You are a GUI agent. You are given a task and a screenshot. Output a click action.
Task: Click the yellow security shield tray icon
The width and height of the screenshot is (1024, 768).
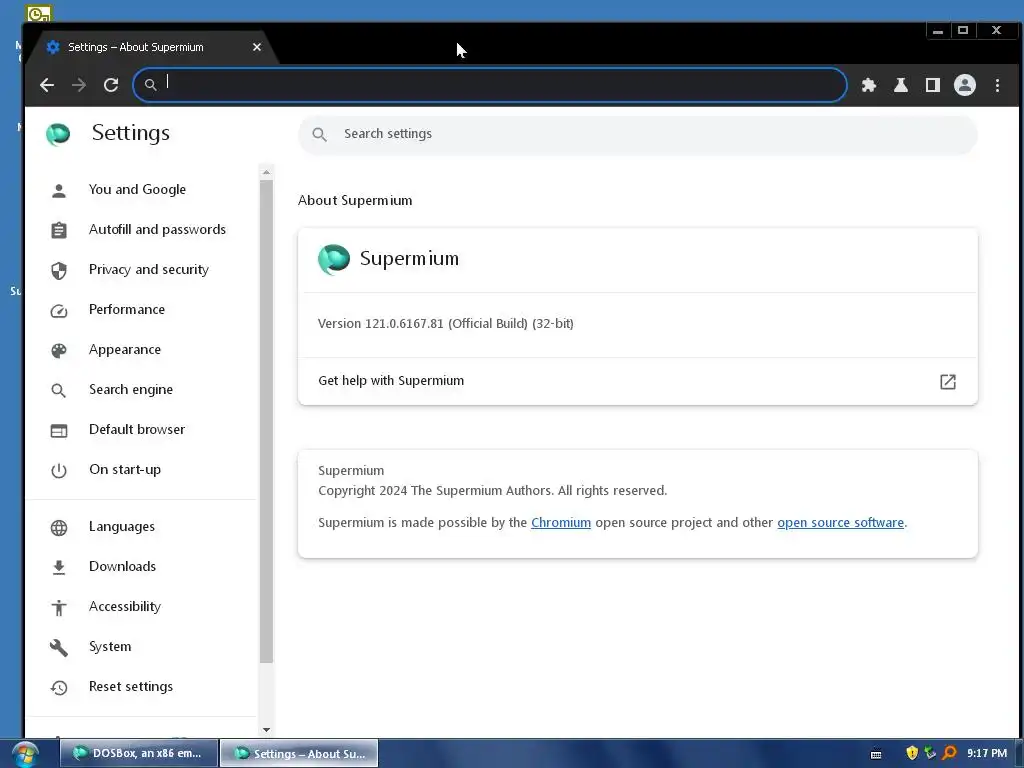coord(912,753)
